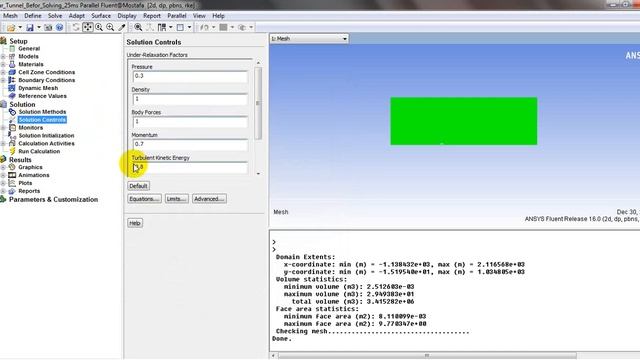Screen dimensions: 640x360
Task: Open the Display menu
Action: (127, 16)
